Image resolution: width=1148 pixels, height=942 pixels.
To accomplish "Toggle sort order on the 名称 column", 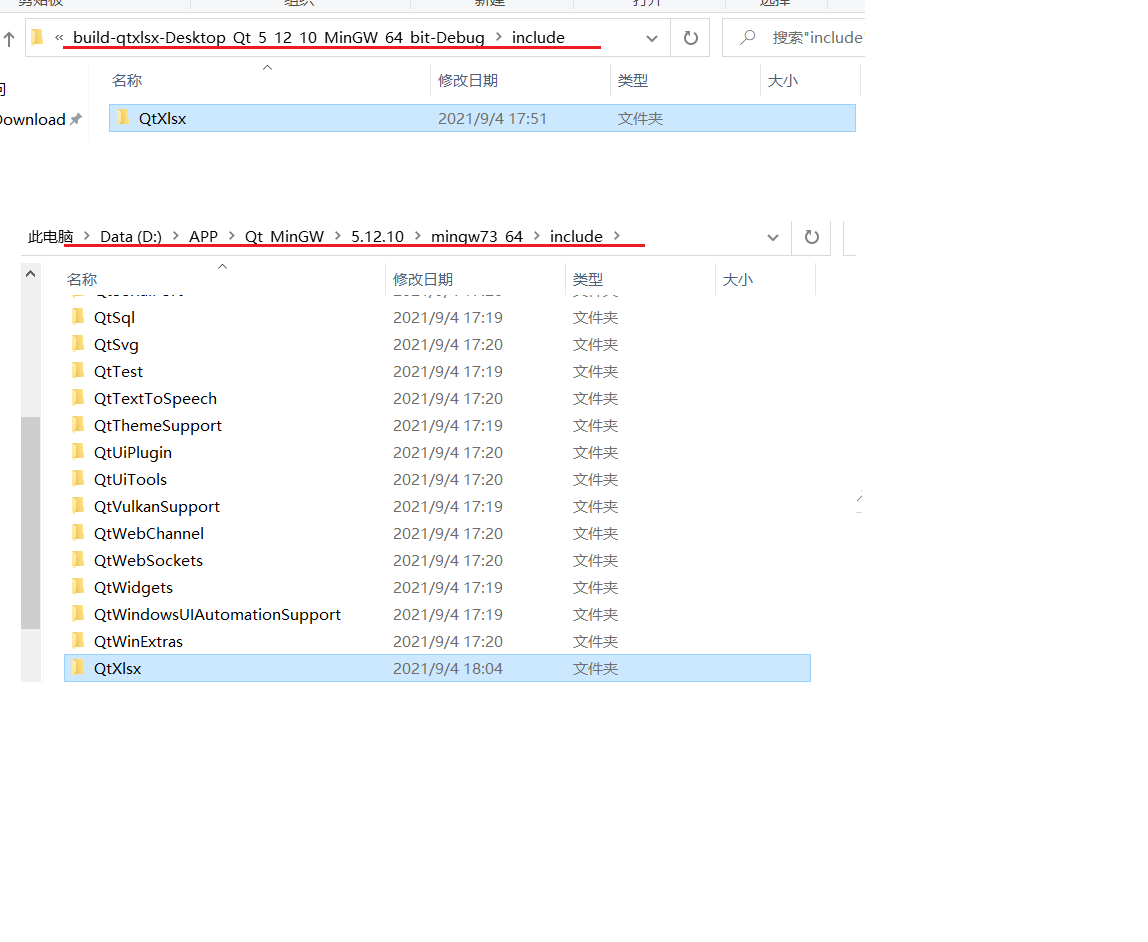I will pyautogui.click(x=127, y=79).
